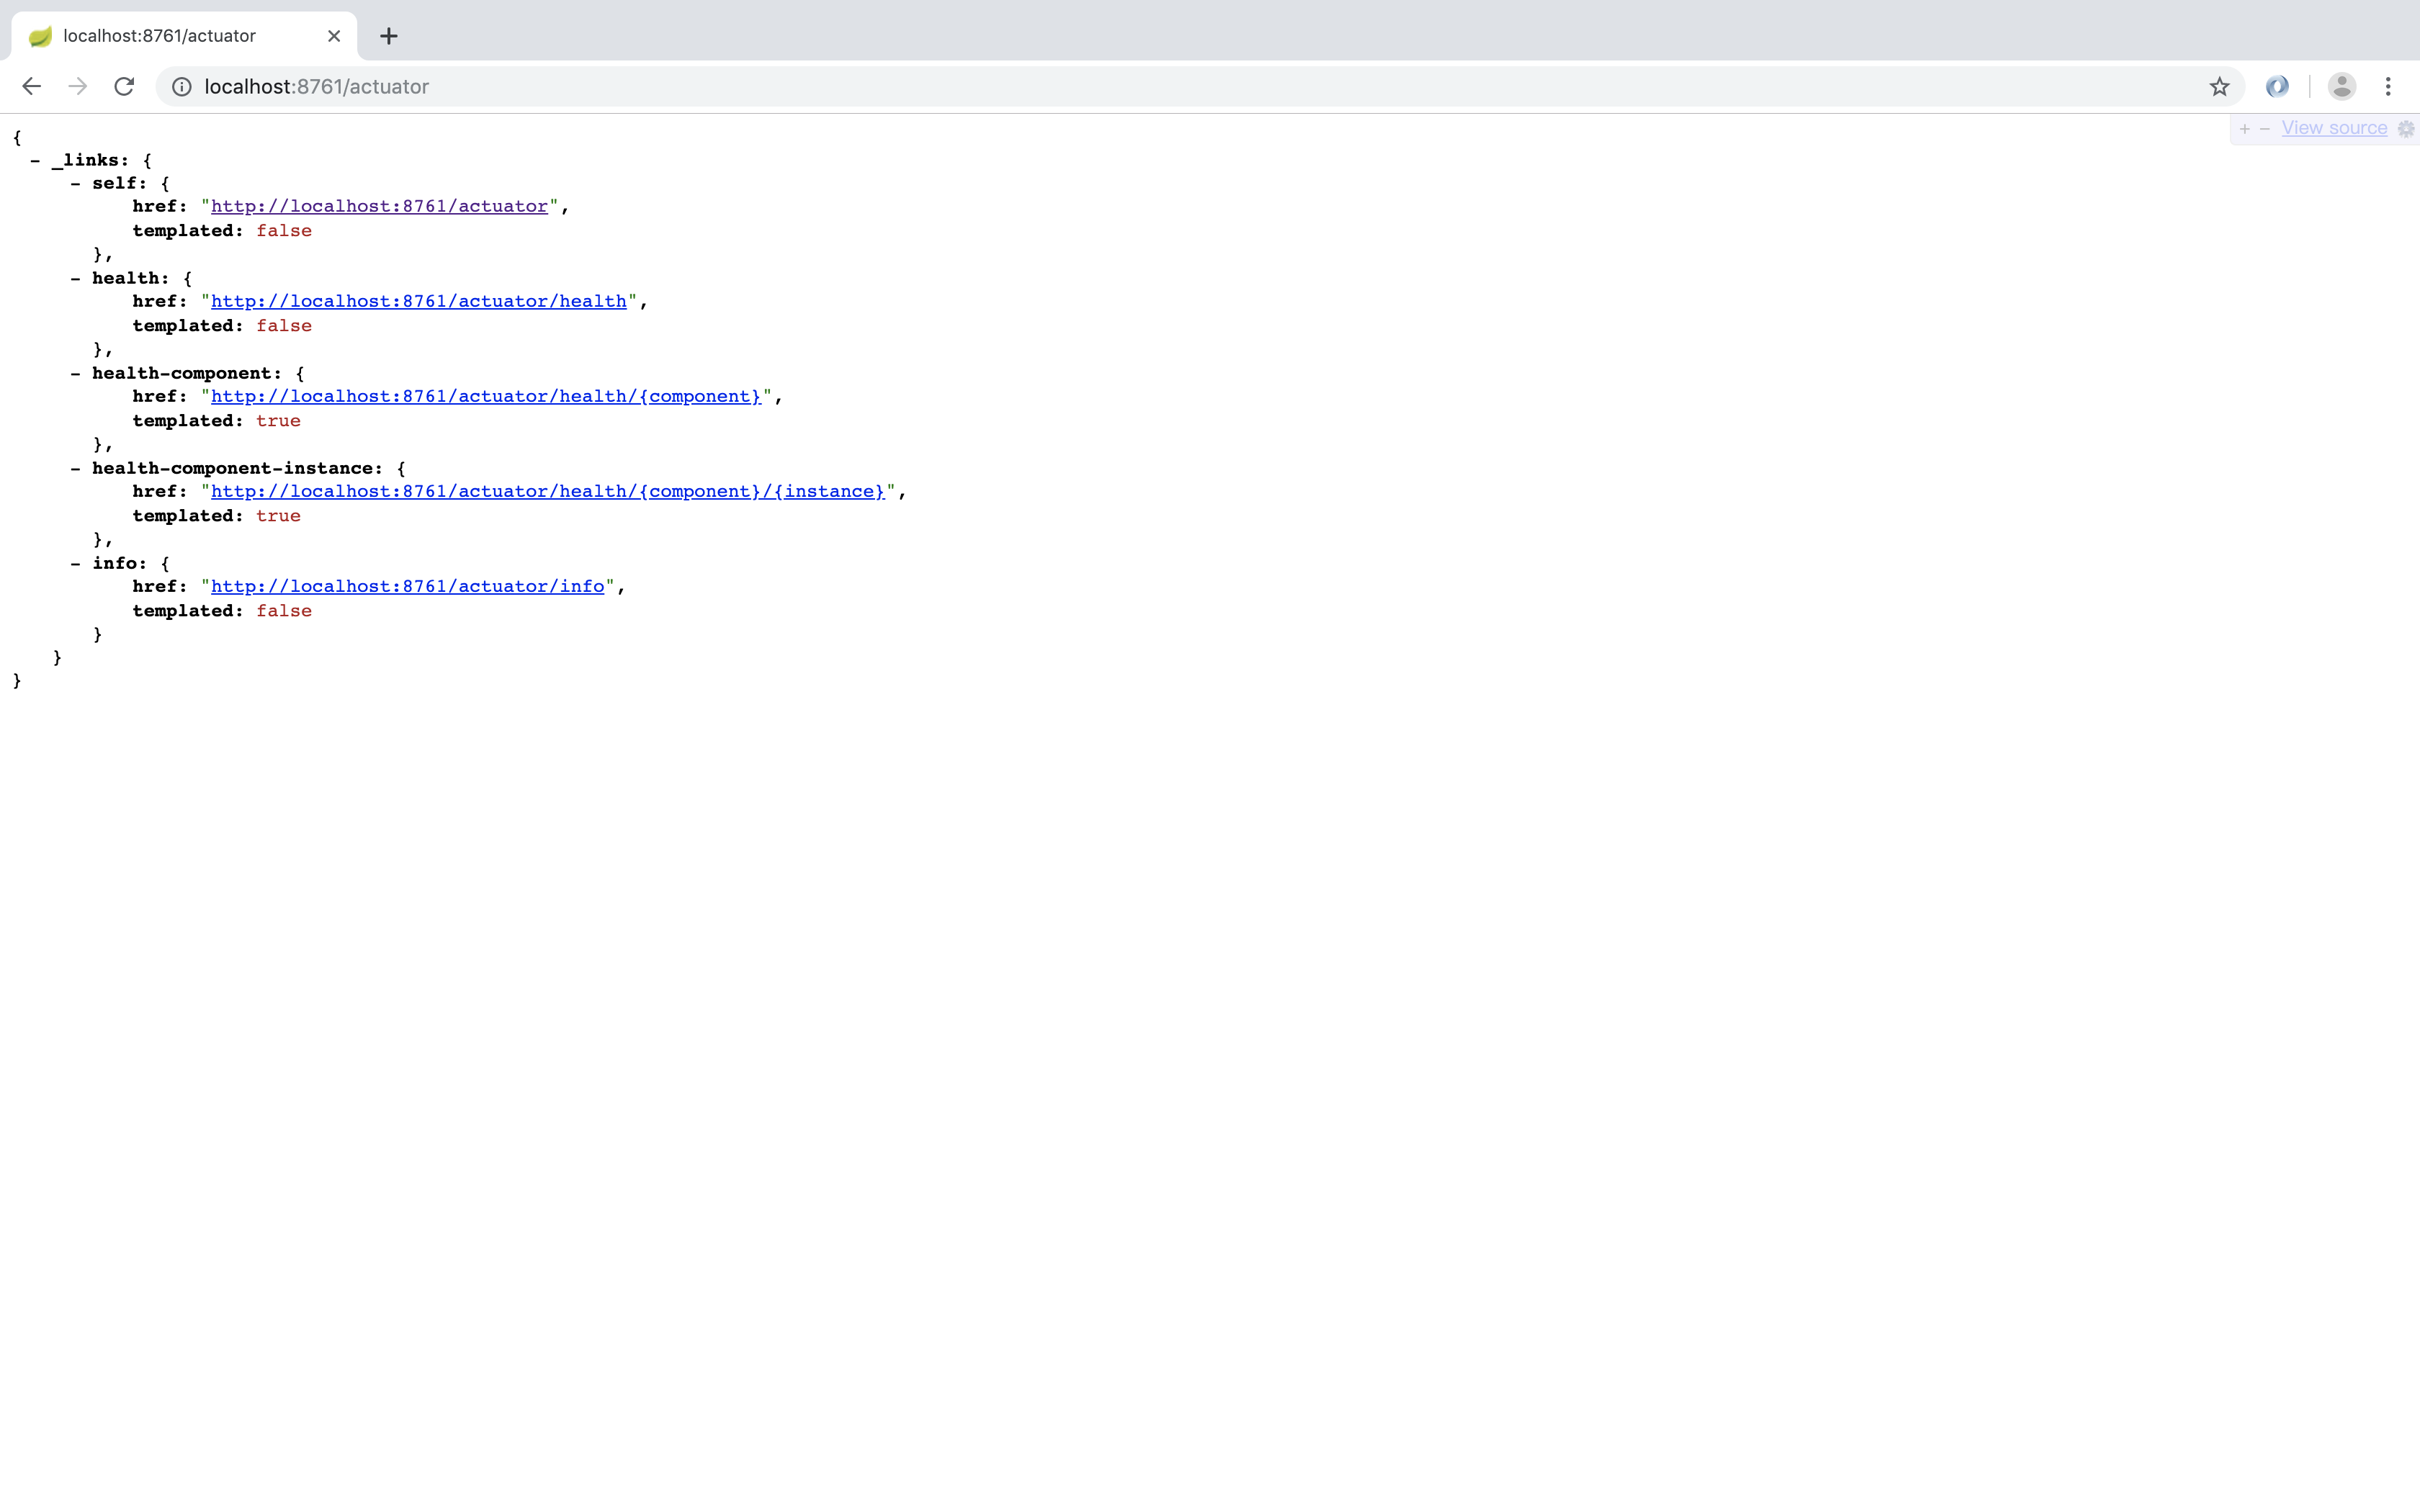2420x1512 pixels.
Task: Collapse all JSON nodes with minus
Action: 2264,128
